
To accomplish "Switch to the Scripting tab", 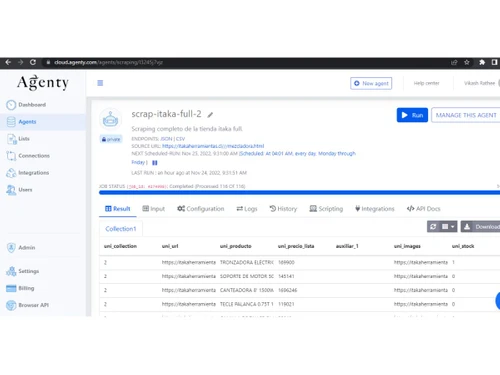I will click(x=326, y=209).
